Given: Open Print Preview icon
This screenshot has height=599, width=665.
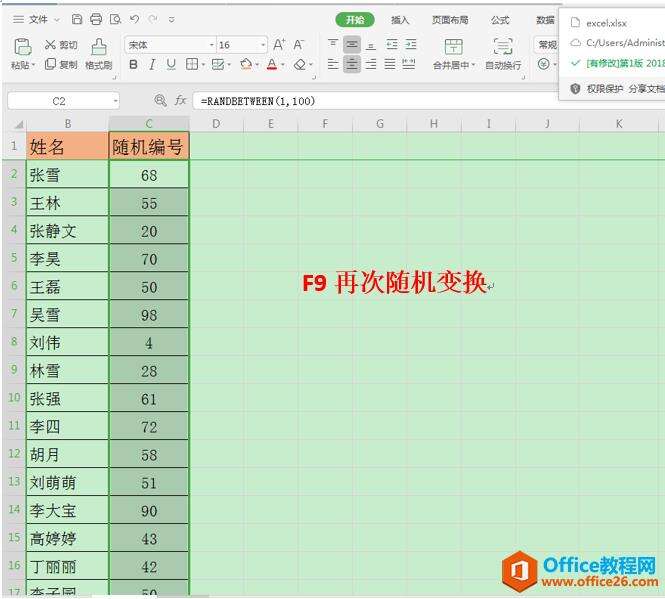Looking at the screenshot, I should point(115,19).
